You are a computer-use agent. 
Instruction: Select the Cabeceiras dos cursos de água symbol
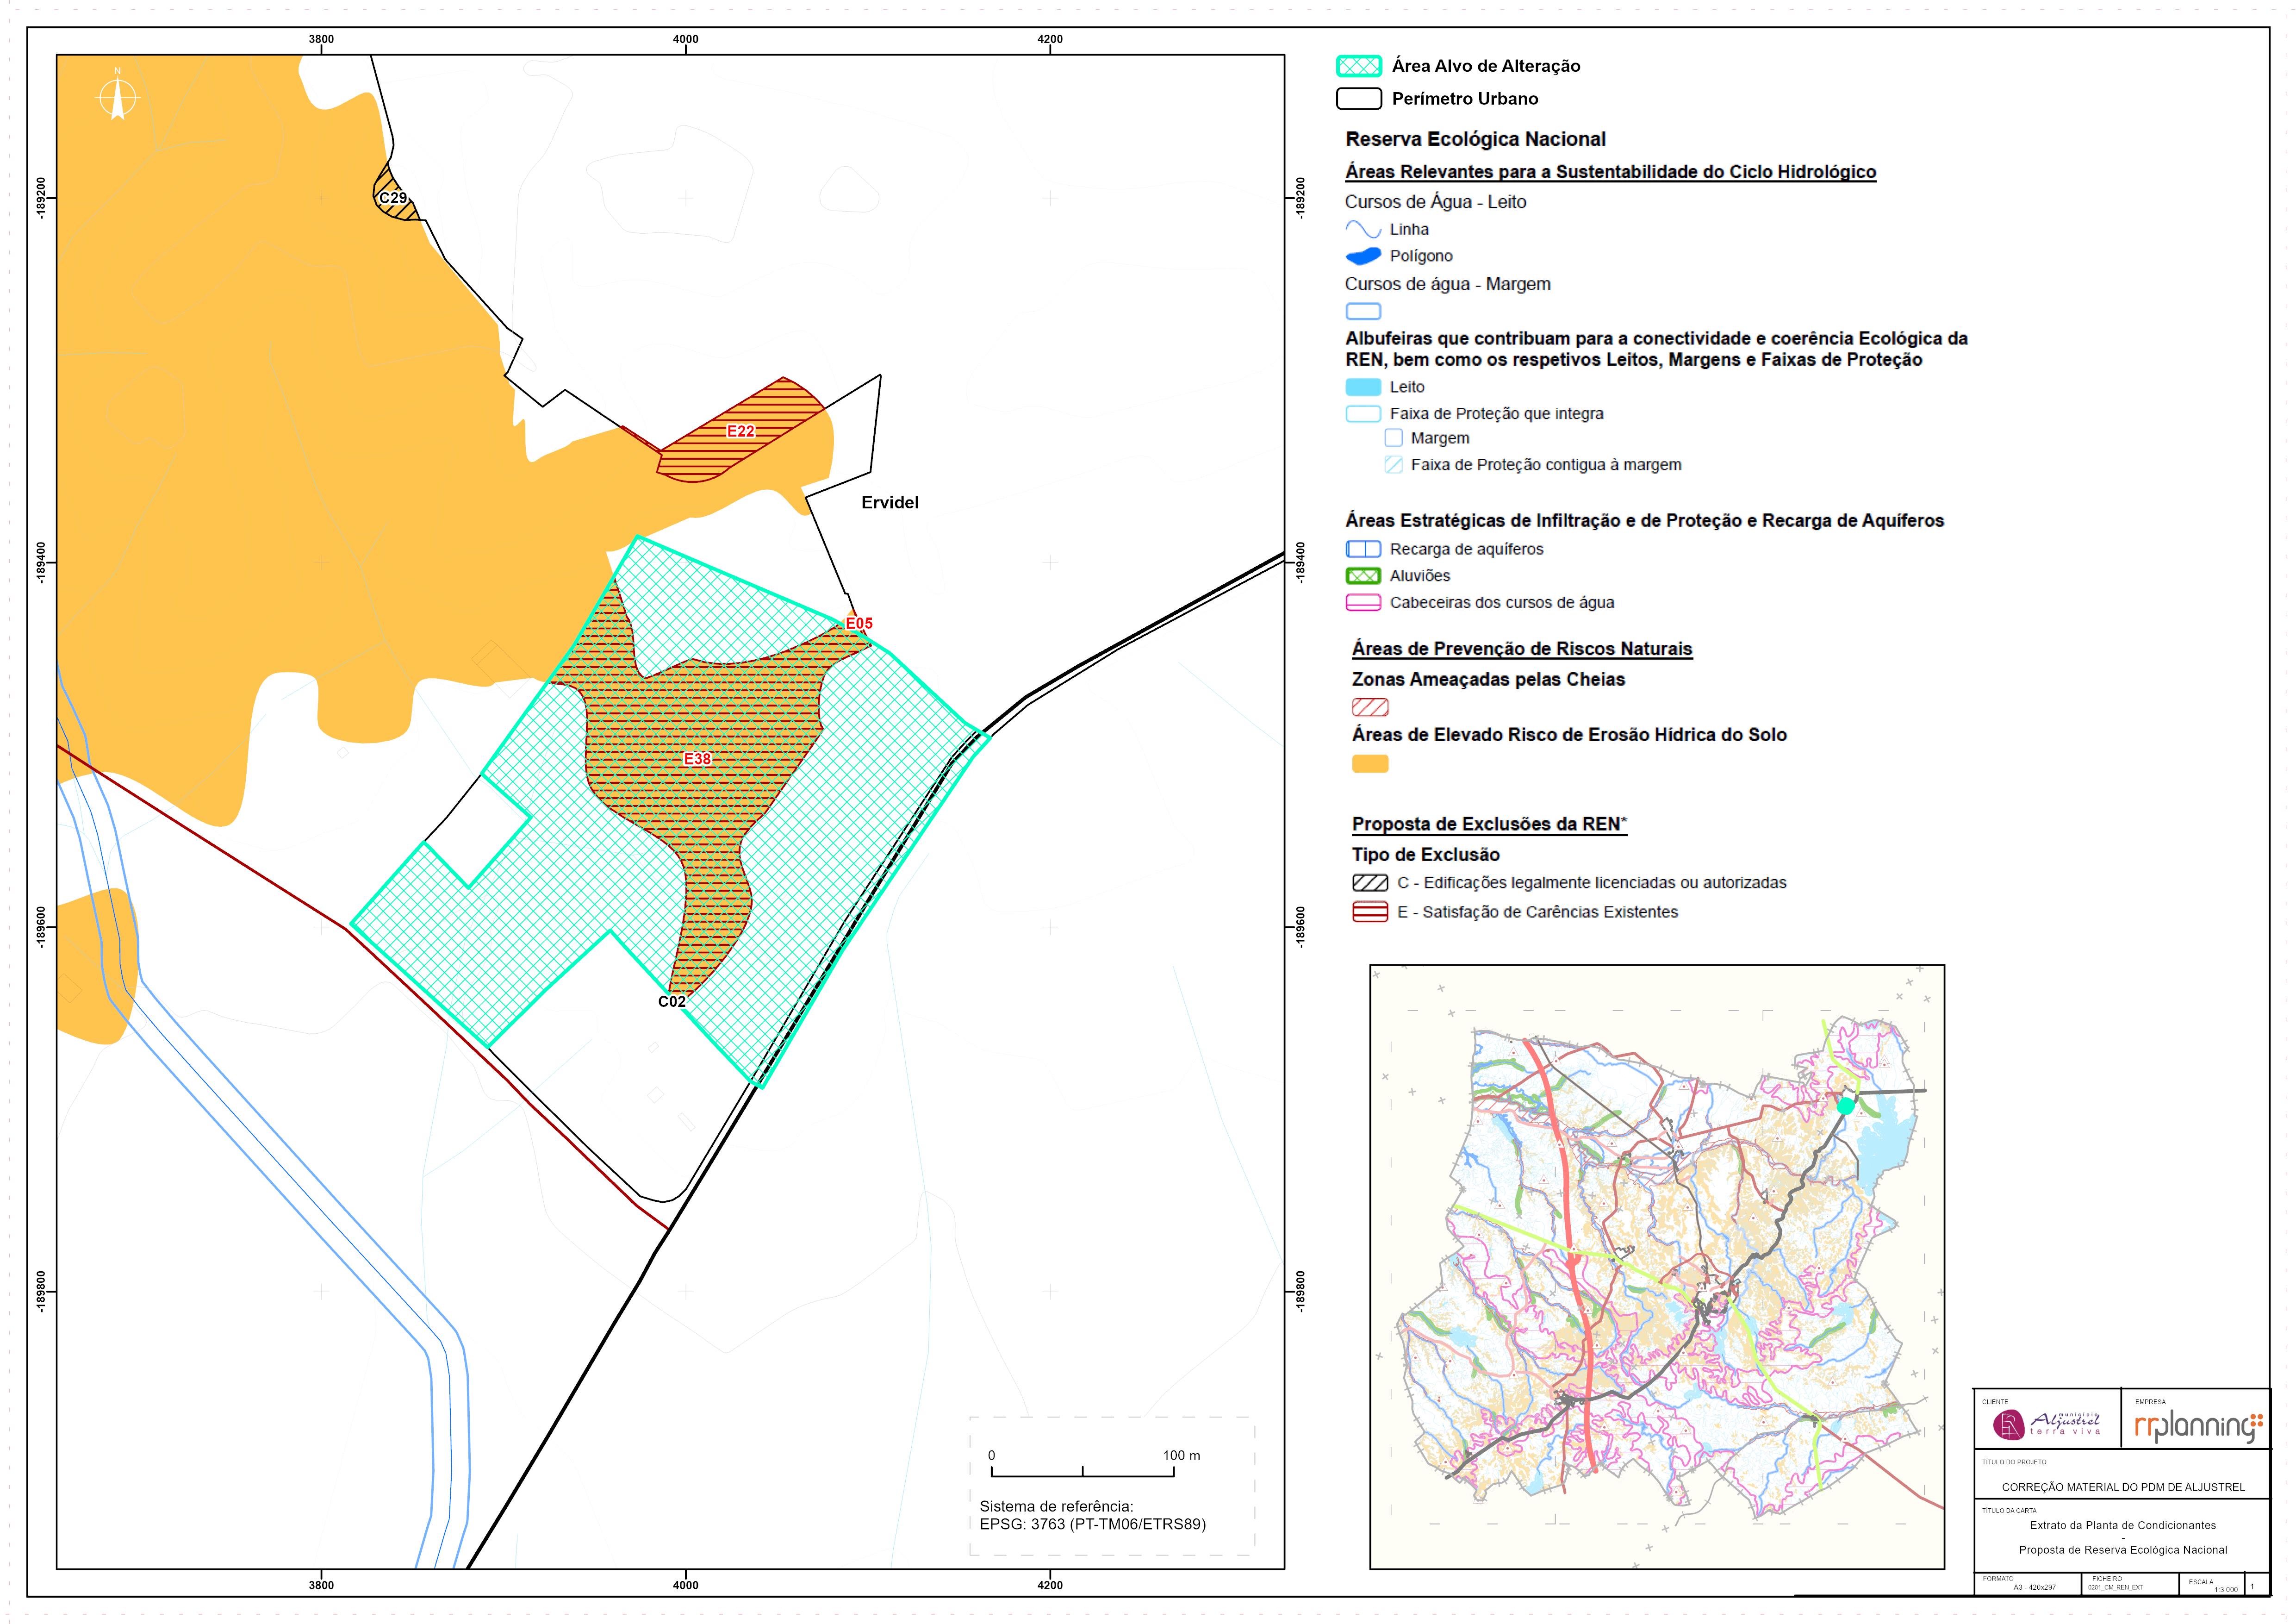[x=1363, y=603]
